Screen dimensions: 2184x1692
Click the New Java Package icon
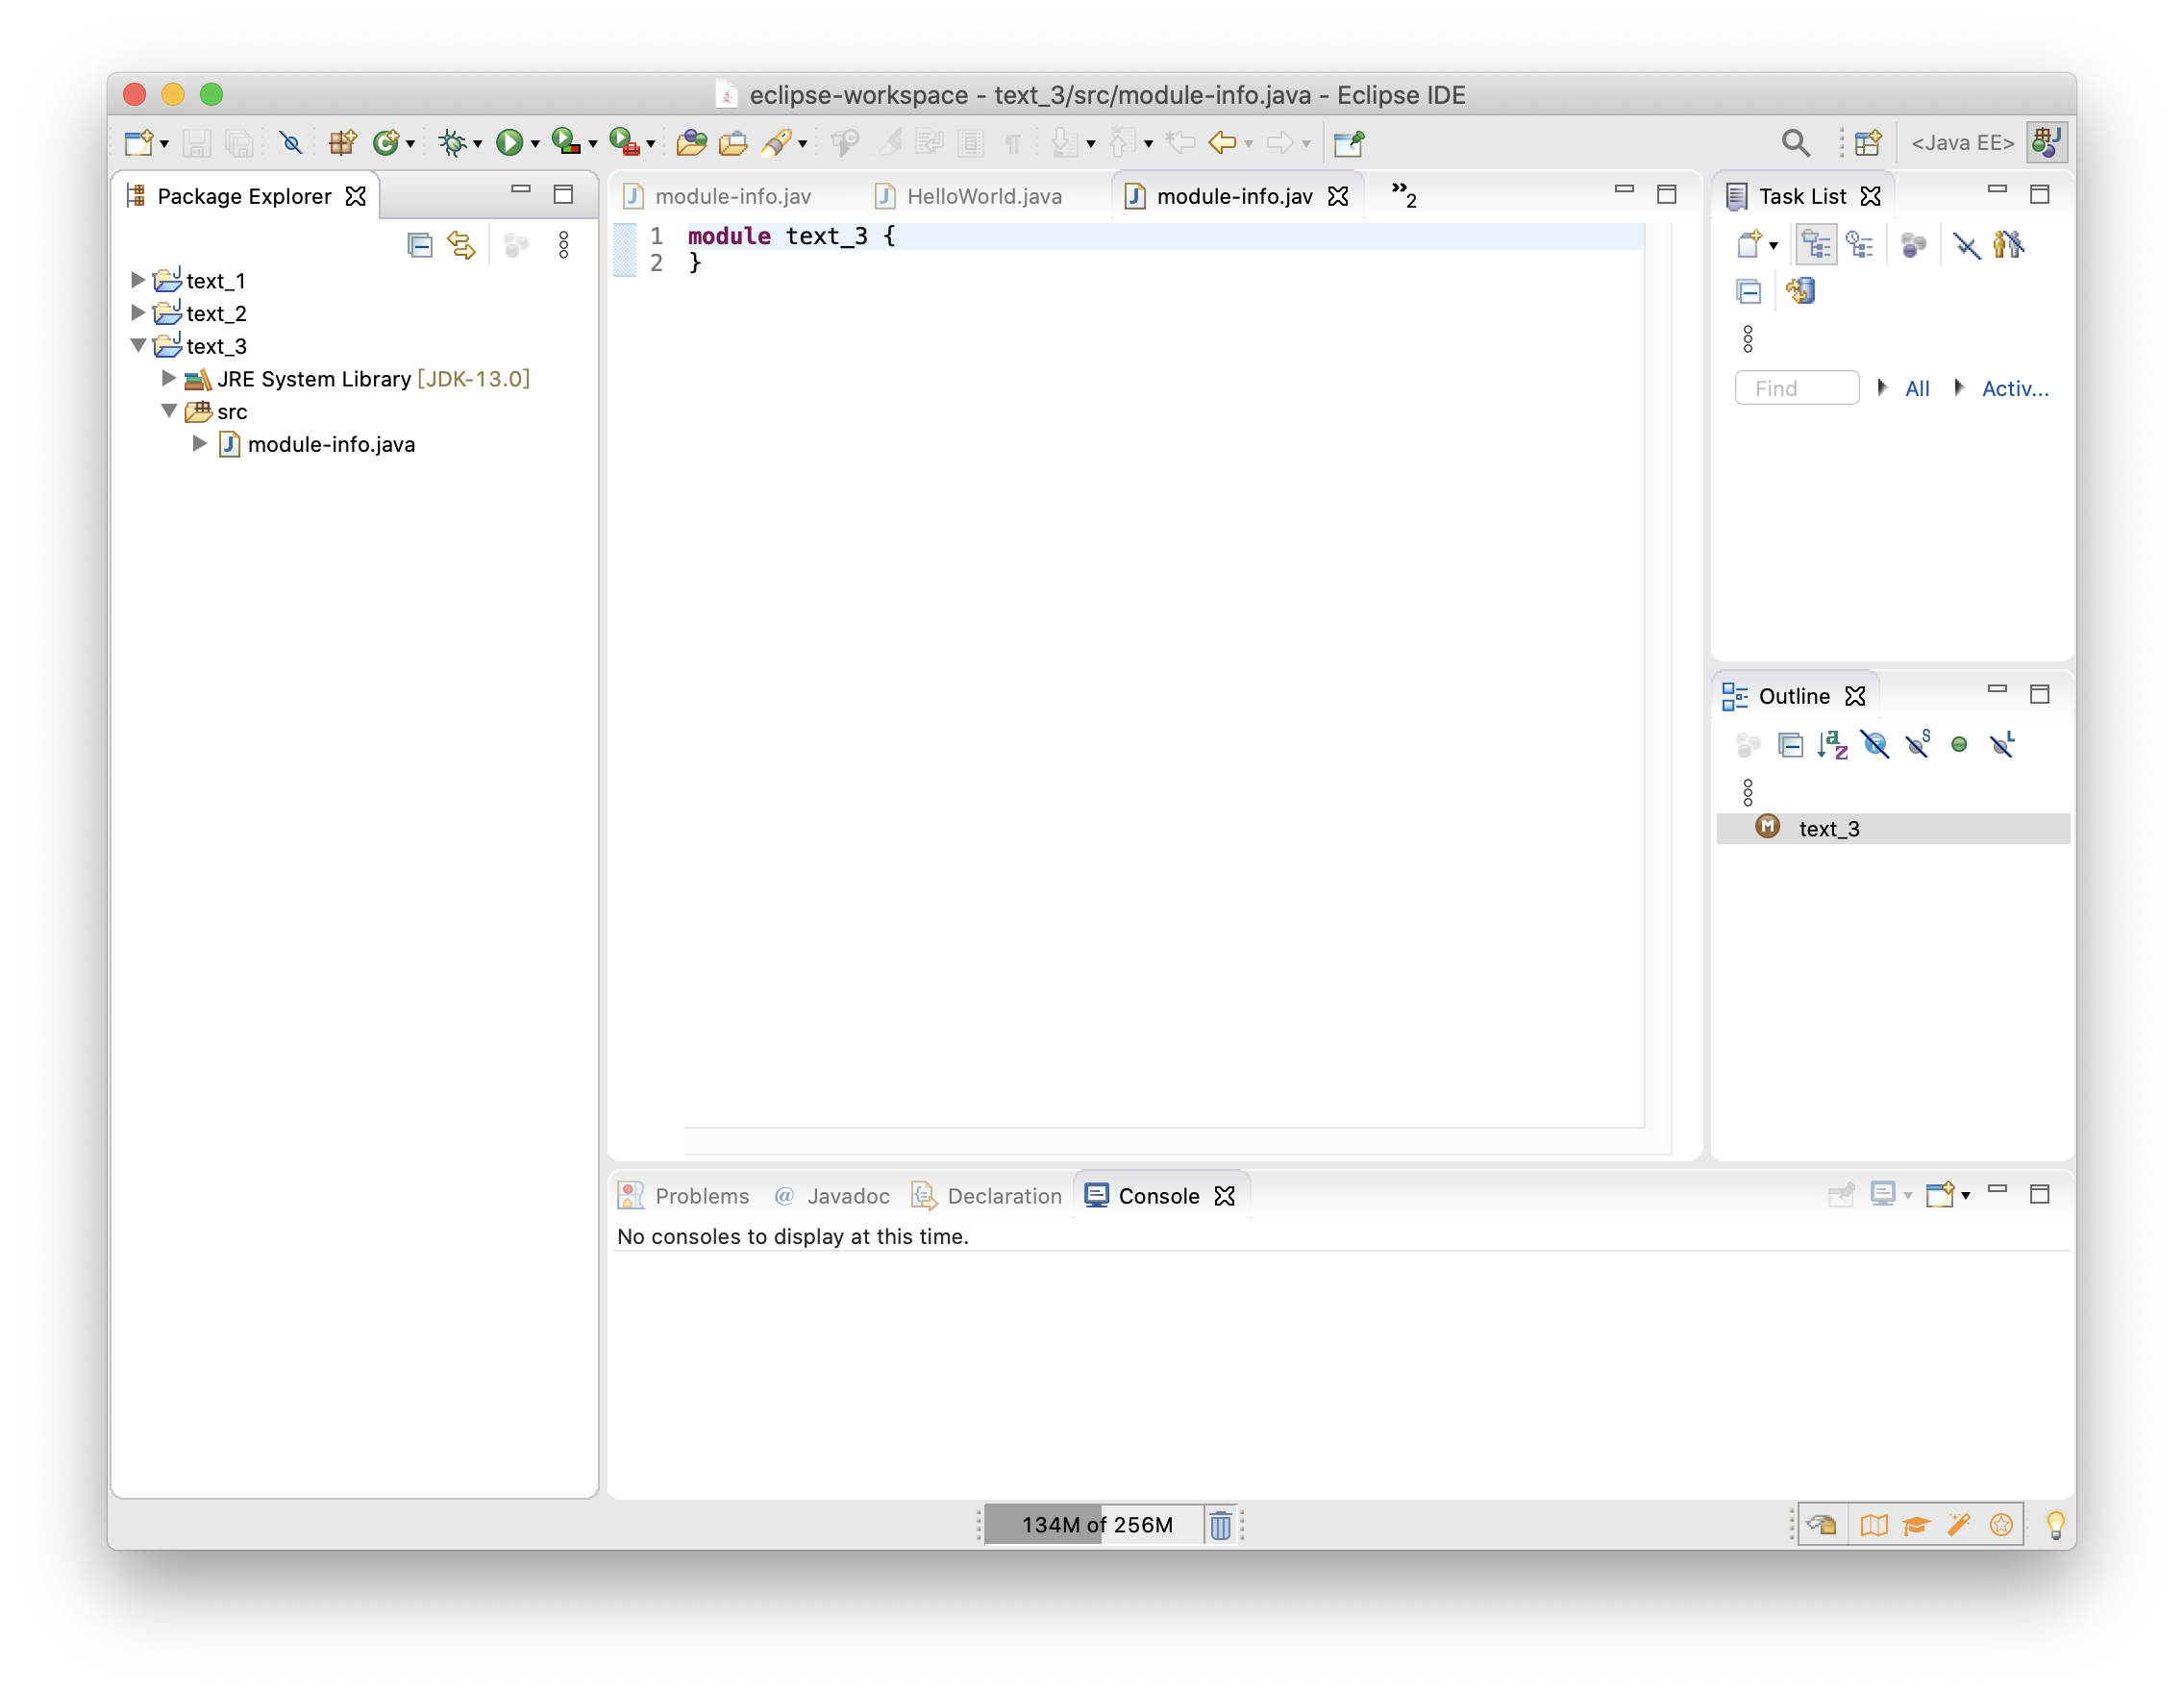(x=342, y=143)
